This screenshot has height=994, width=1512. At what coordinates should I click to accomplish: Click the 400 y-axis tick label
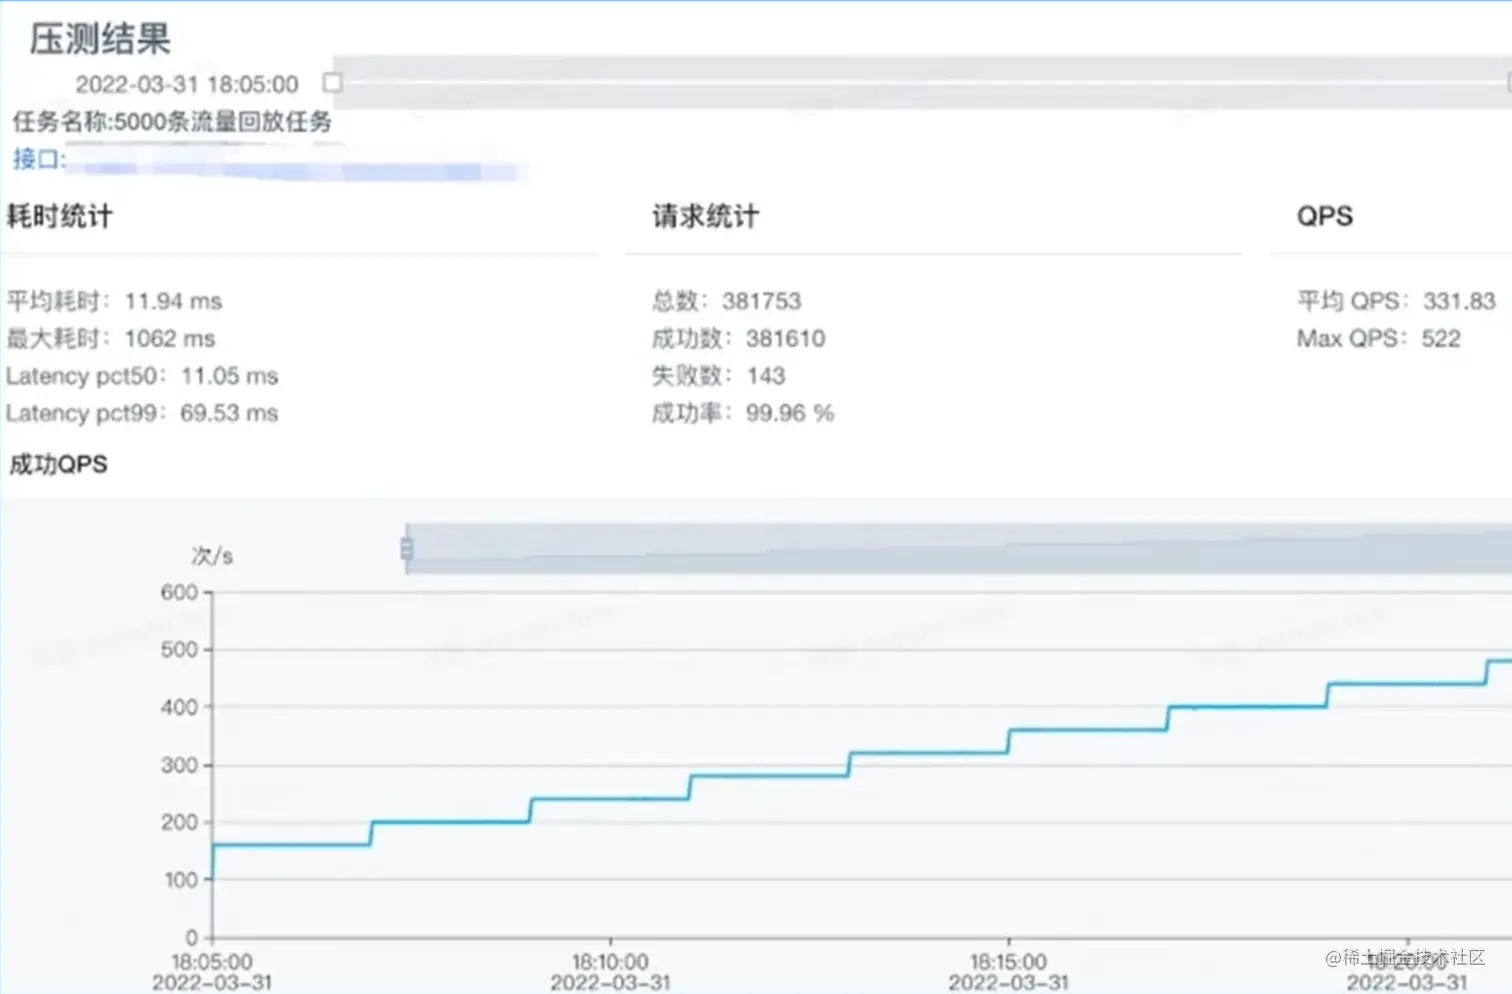(x=180, y=707)
